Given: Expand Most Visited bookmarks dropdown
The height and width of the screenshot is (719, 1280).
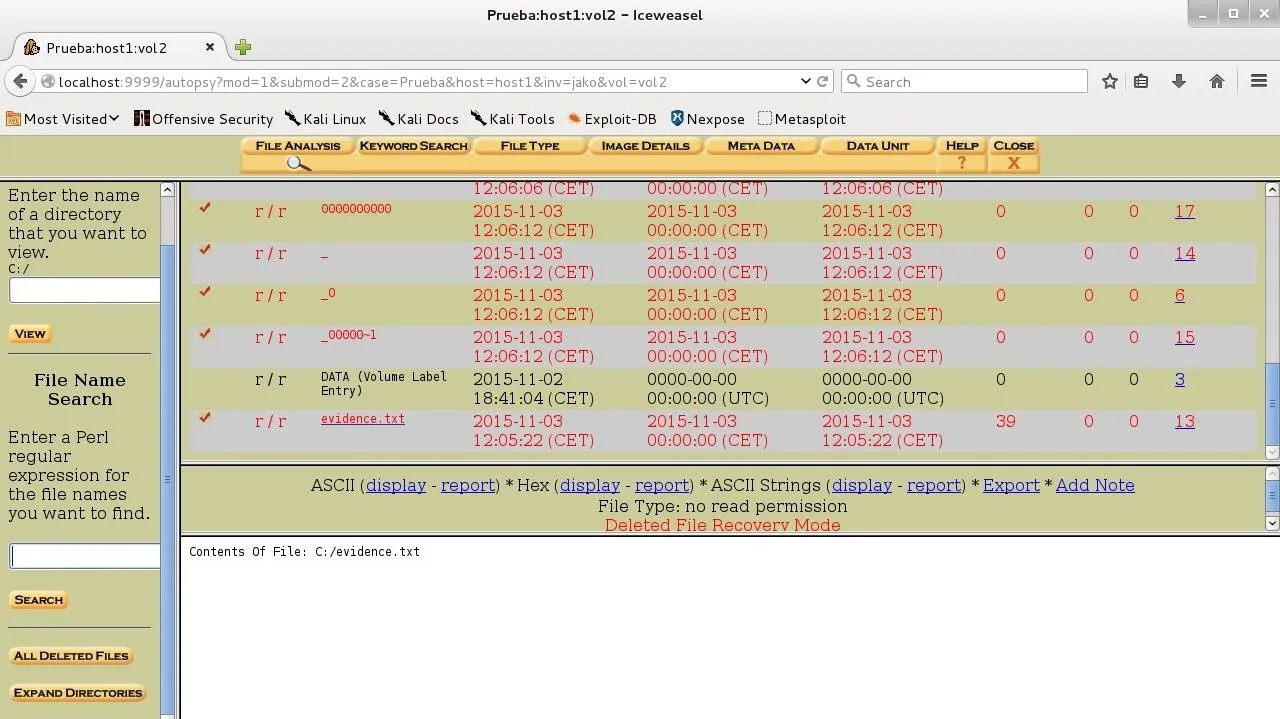Looking at the screenshot, I should 63,118.
